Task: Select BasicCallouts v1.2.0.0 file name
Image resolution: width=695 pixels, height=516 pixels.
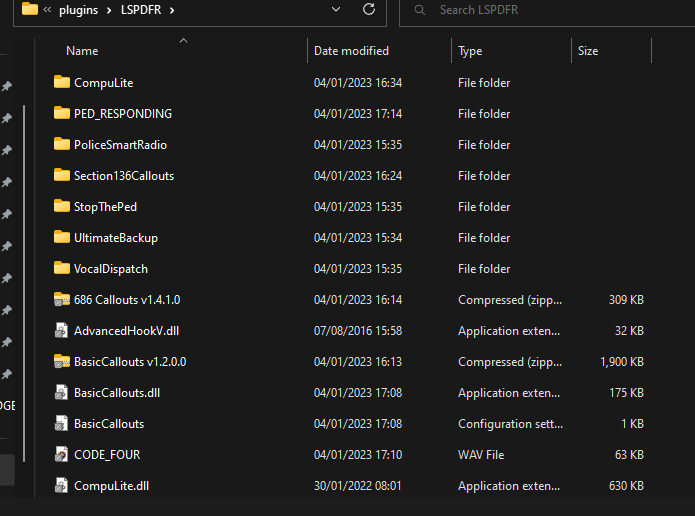Action: point(130,362)
